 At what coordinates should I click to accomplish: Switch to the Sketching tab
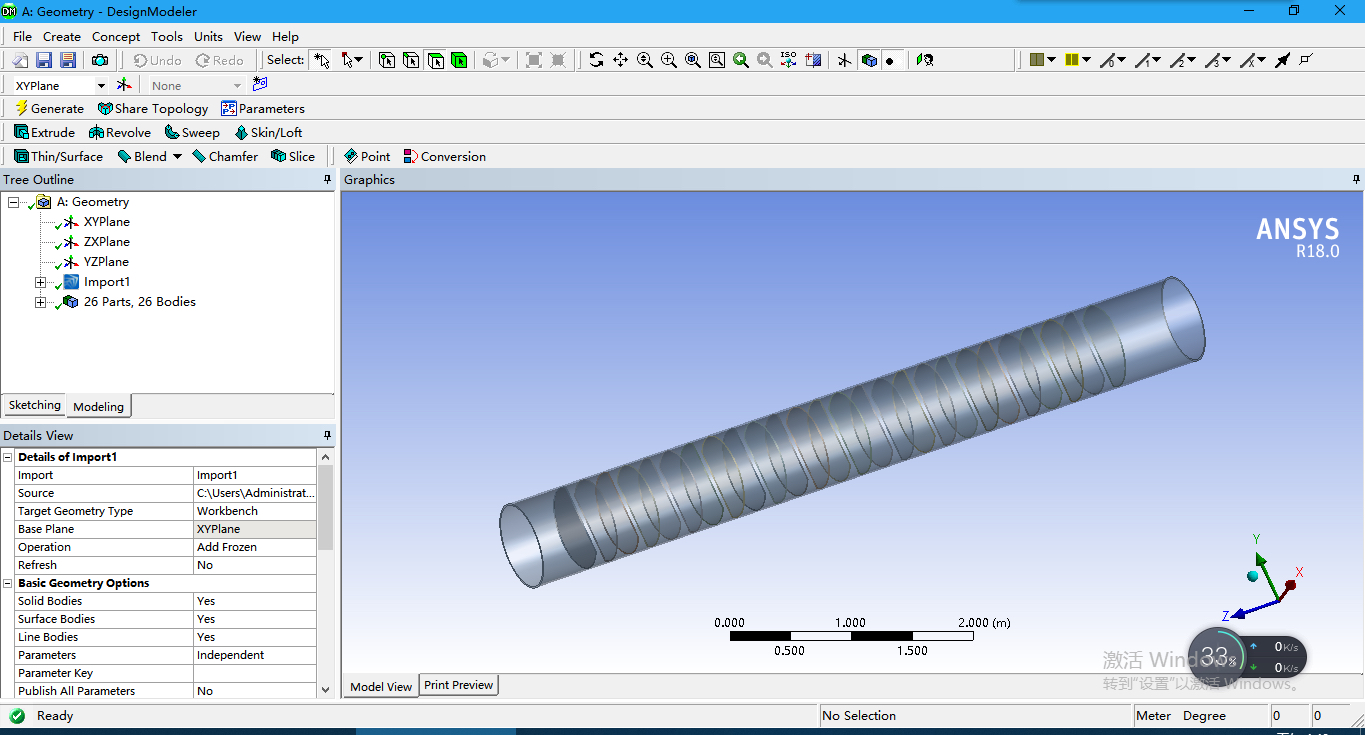pyautogui.click(x=35, y=405)
